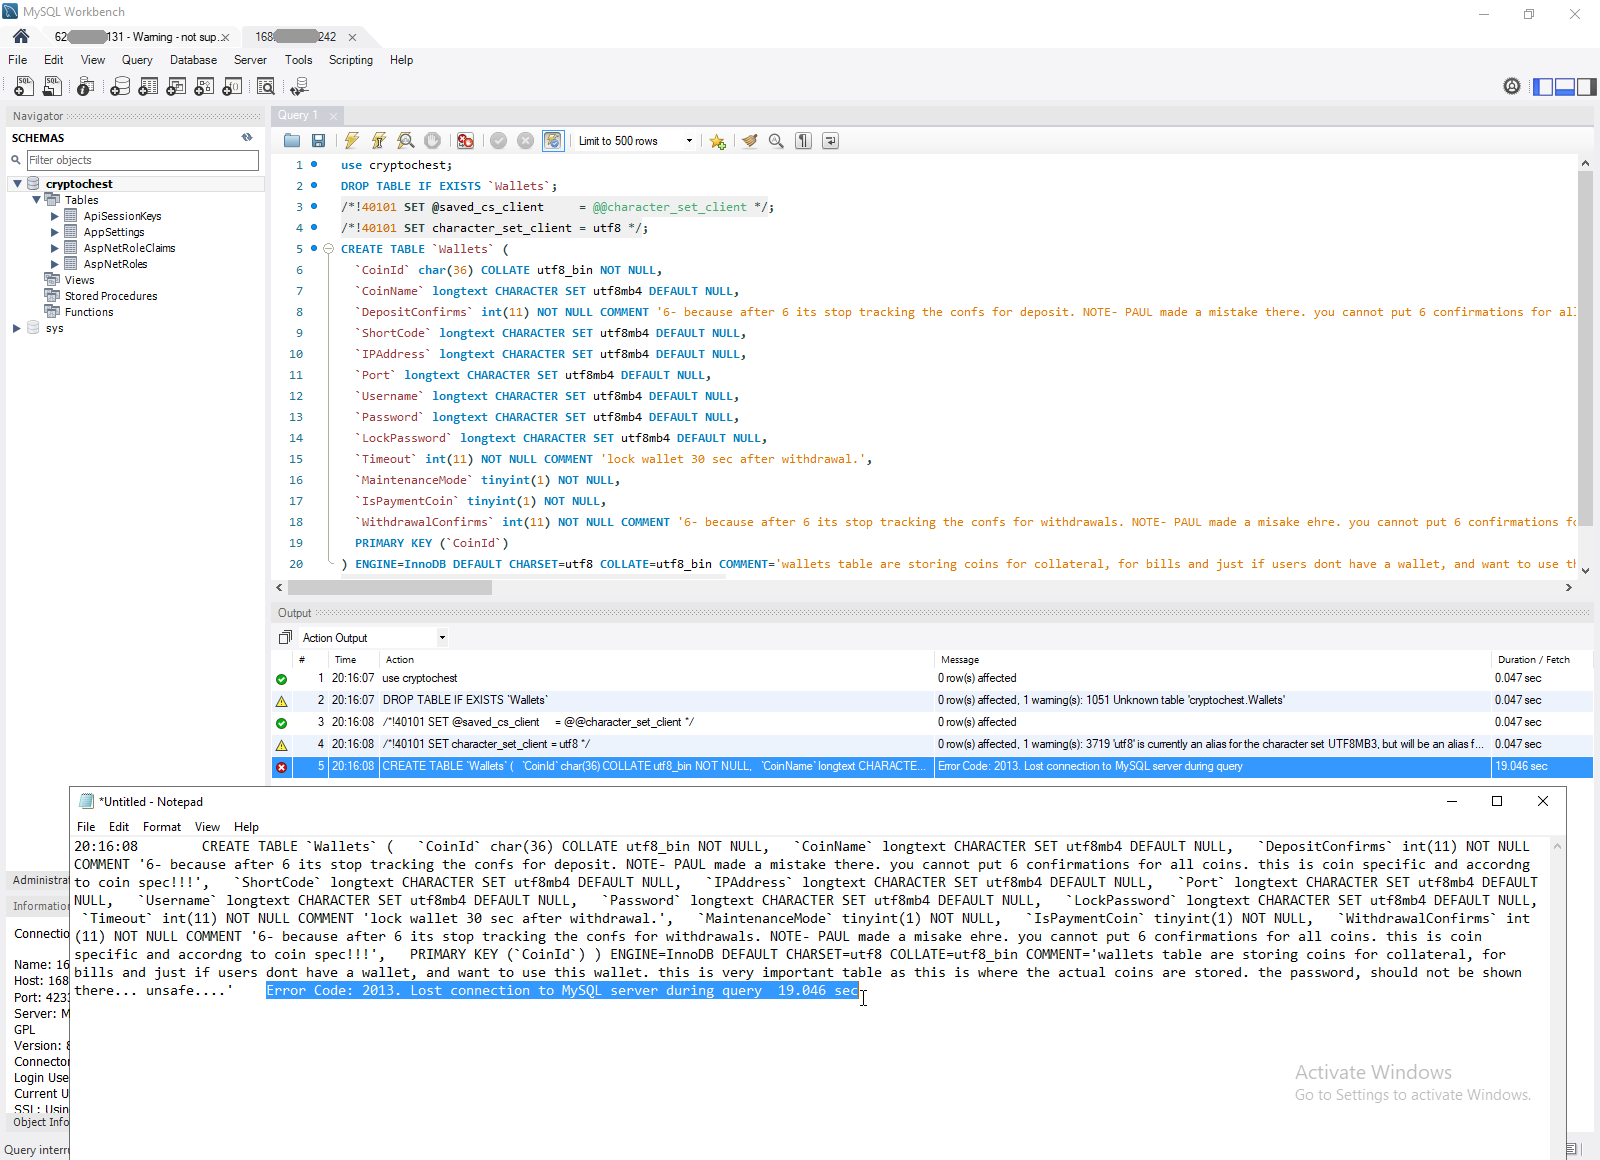Screen dimensions: 1600x1160
Task: Open Notepad's Format menu
Action: [x=161, y=827]
